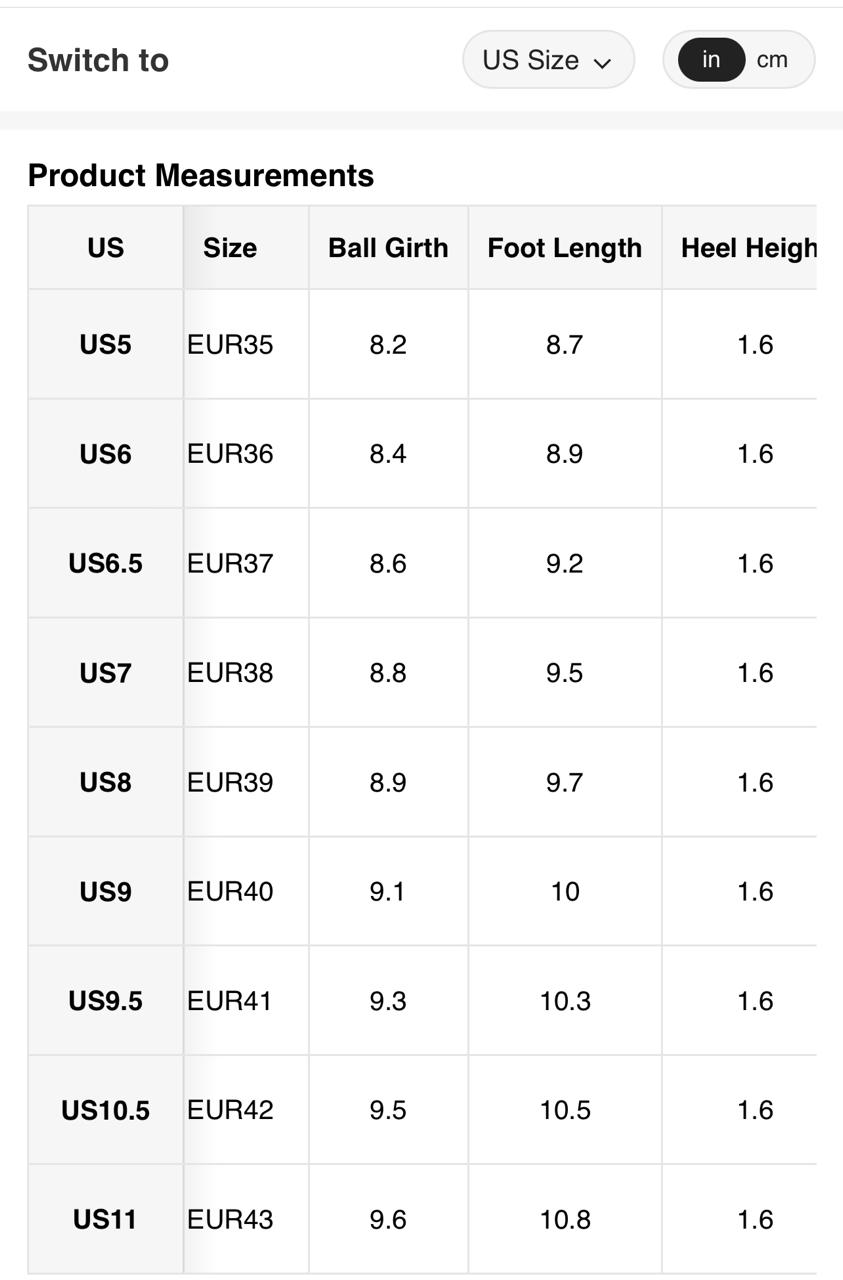Select the US5 size row label
Image resolution: width=843 pixels, height=1280 pixels.
coord(105,345)
